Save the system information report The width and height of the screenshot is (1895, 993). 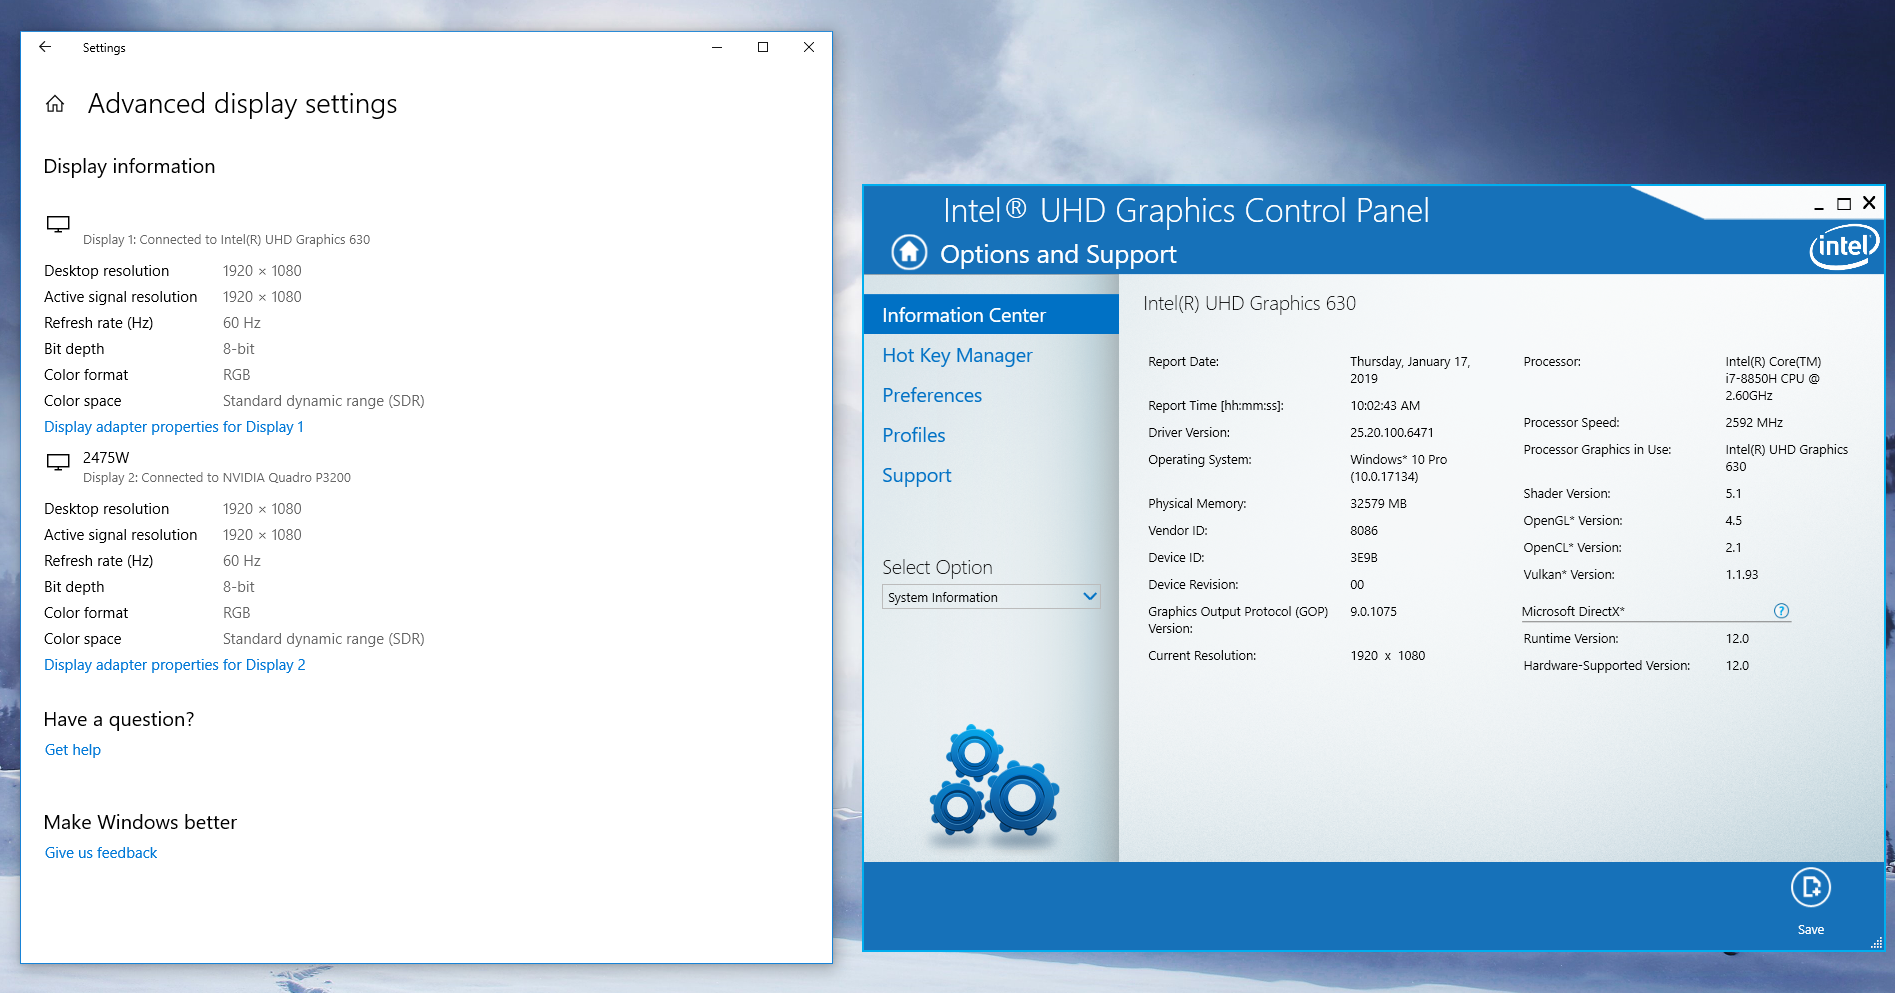click(x=1810, y=887)
